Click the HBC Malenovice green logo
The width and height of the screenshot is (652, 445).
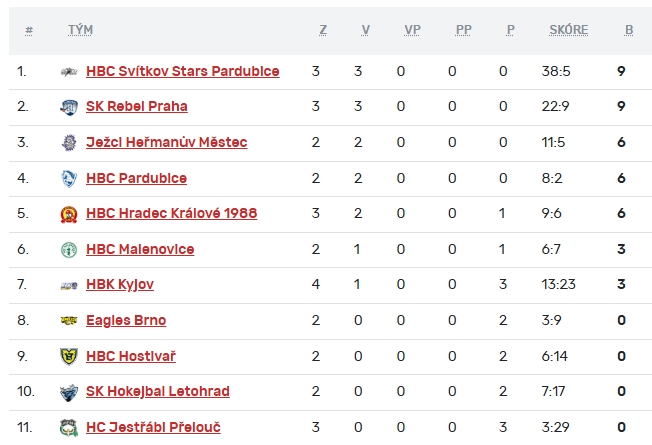pyautogui.click(x=69, y=250)
